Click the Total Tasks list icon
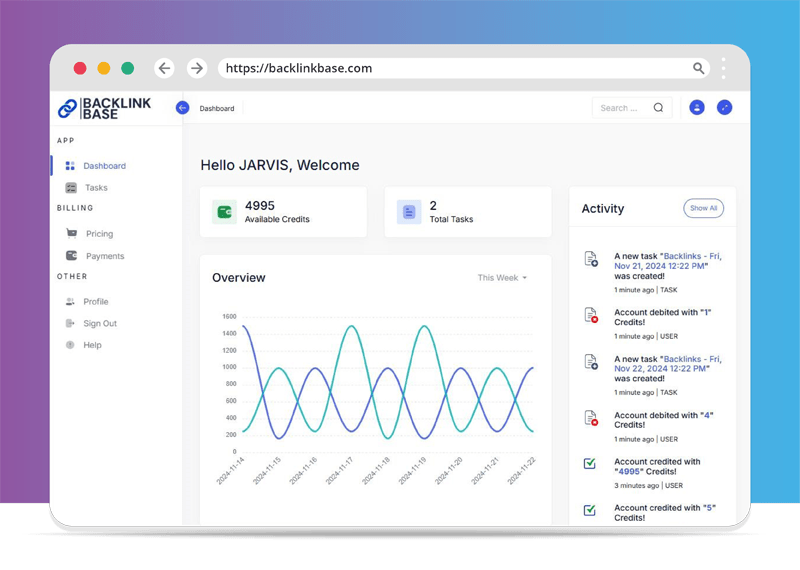This screenshot has height=570, width=800. tap(409, 212)
